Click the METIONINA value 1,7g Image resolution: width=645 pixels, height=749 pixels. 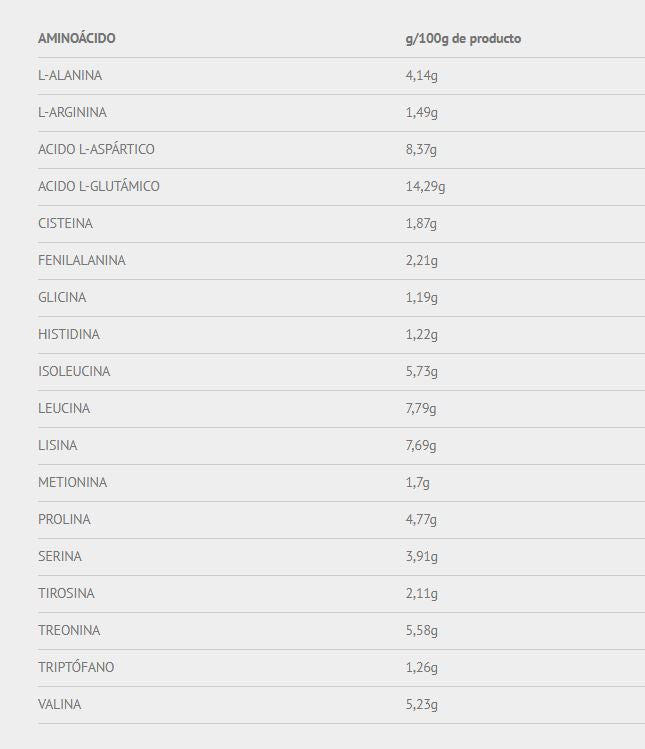point(418,483)
